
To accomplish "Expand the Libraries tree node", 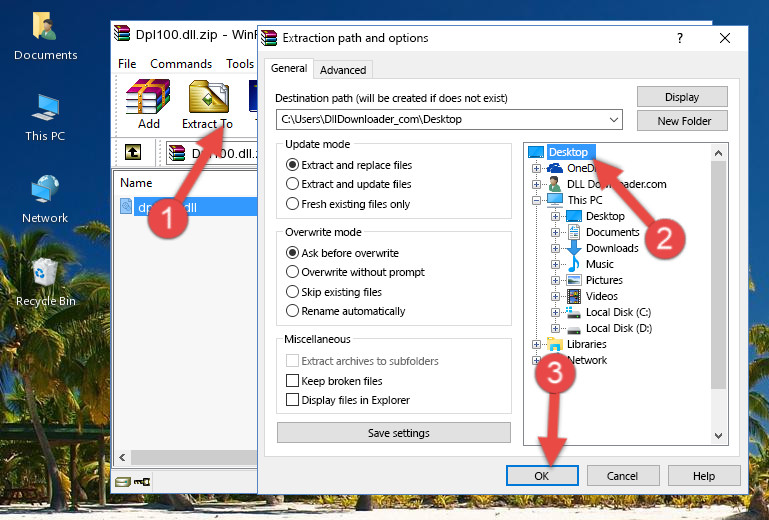I will pos(537,344).
